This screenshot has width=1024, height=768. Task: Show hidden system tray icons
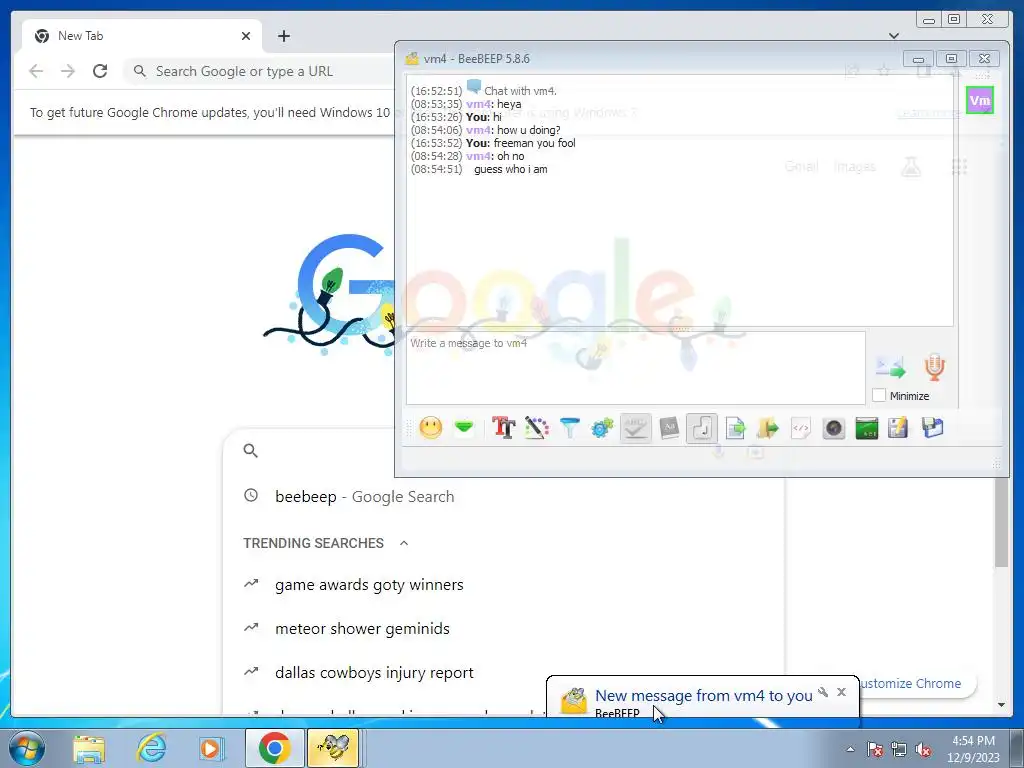[850, 750]
